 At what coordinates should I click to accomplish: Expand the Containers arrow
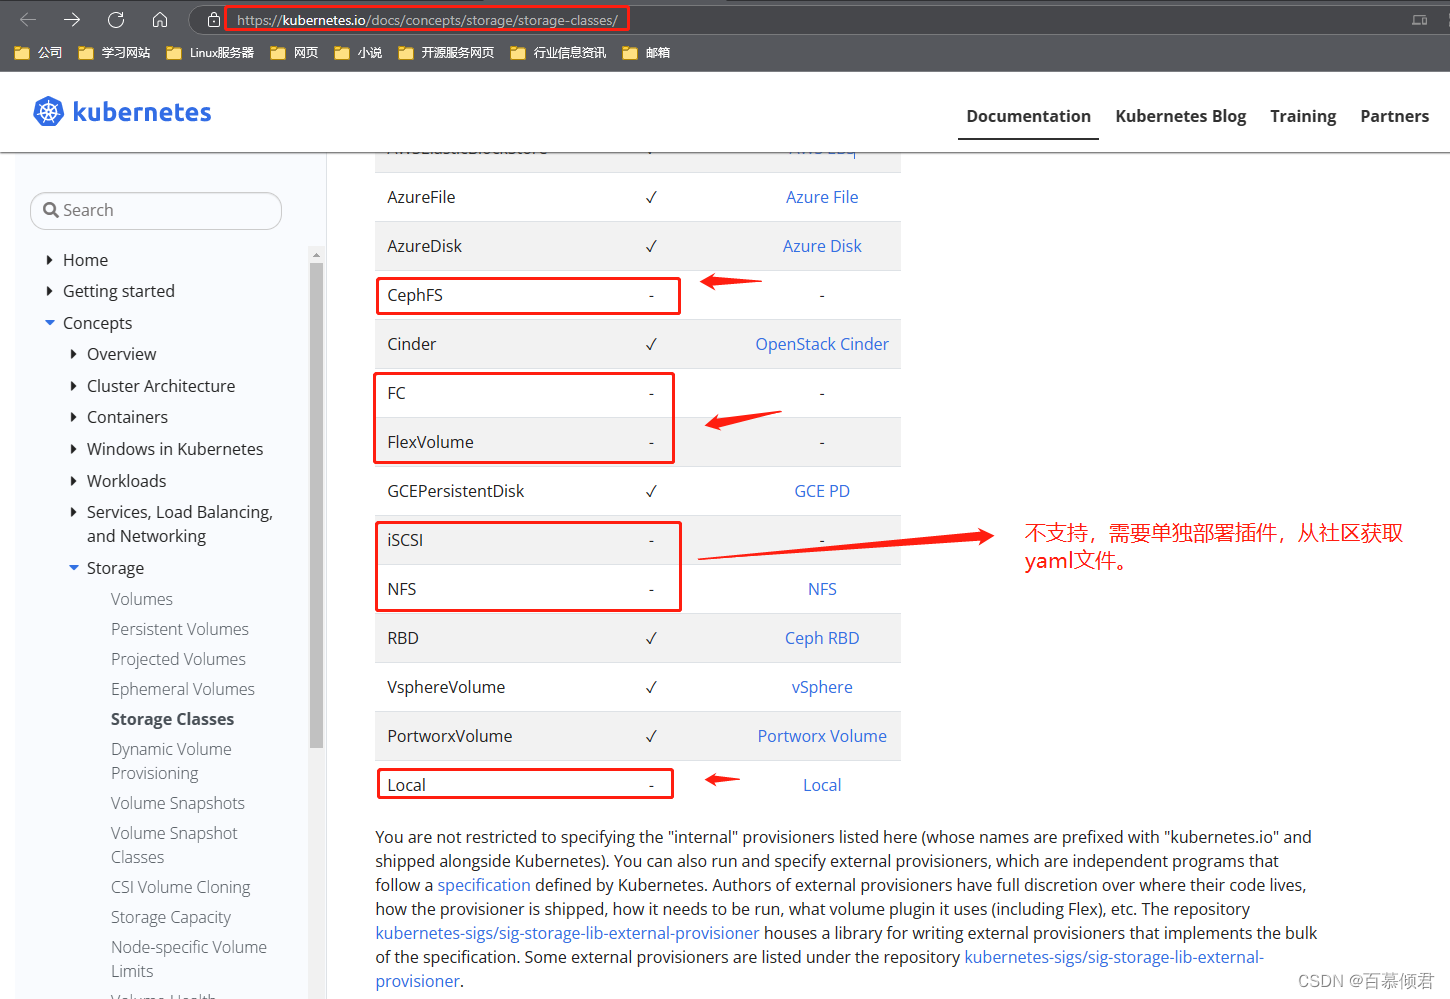click(73, 417)
